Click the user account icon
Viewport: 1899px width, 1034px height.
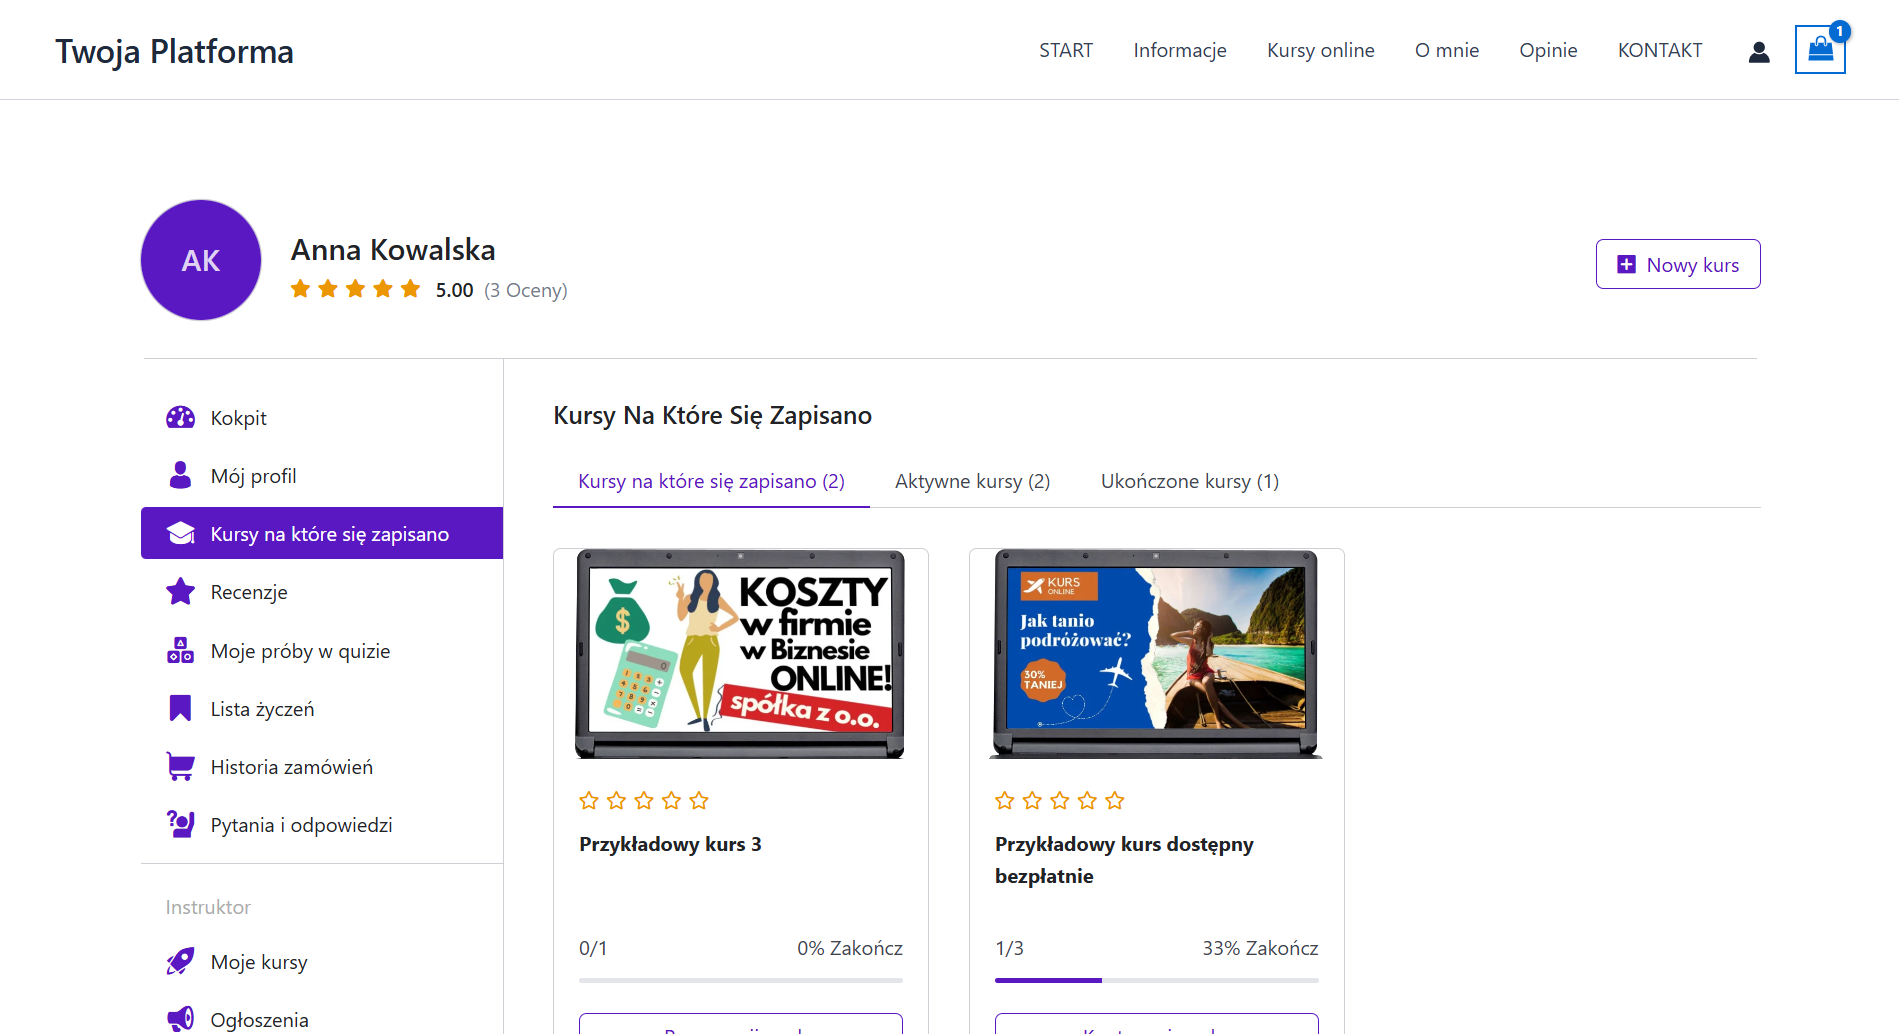[1758, 52]
